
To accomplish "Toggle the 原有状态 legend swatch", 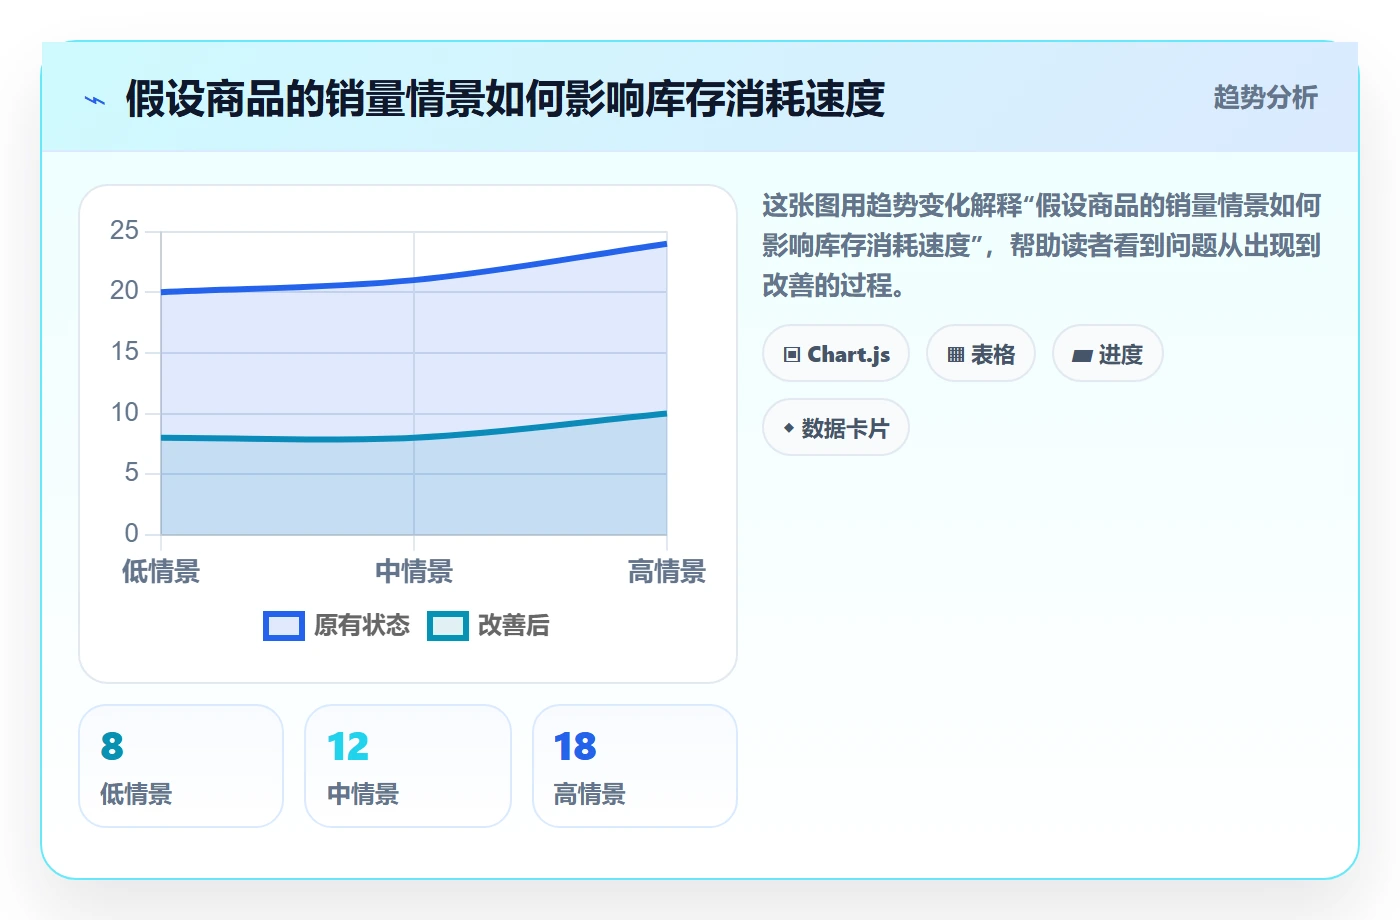I will 284,626.
